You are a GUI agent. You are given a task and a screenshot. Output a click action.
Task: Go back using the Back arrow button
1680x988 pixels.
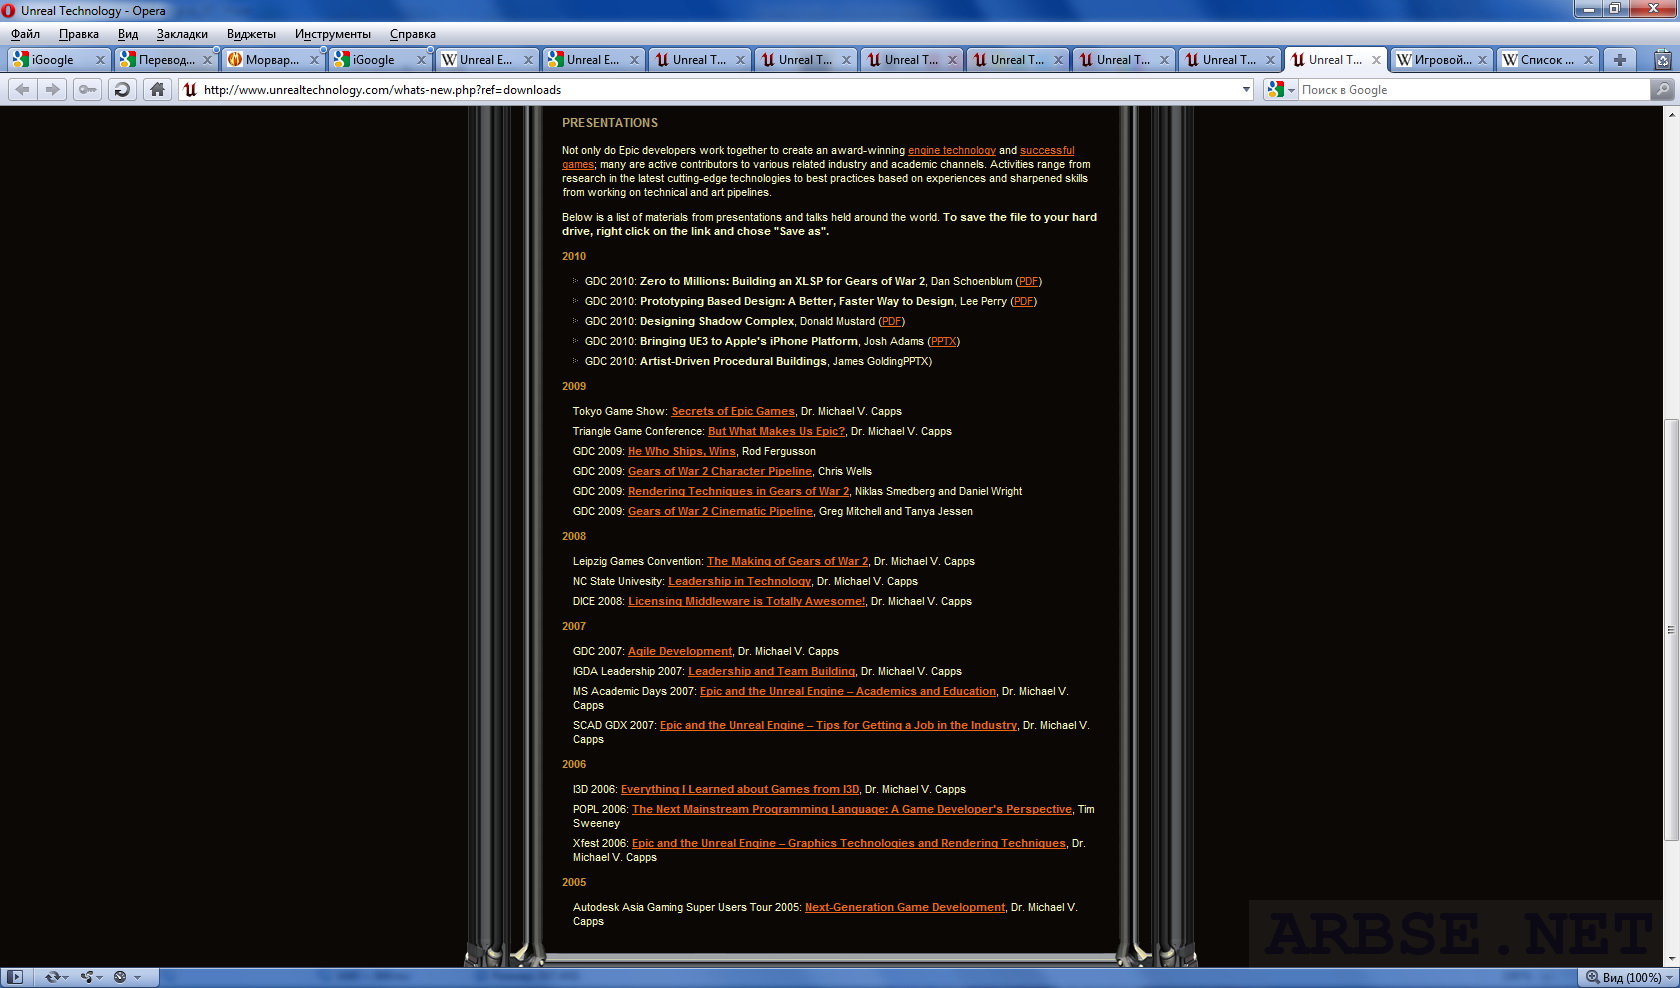coord(22,89)
